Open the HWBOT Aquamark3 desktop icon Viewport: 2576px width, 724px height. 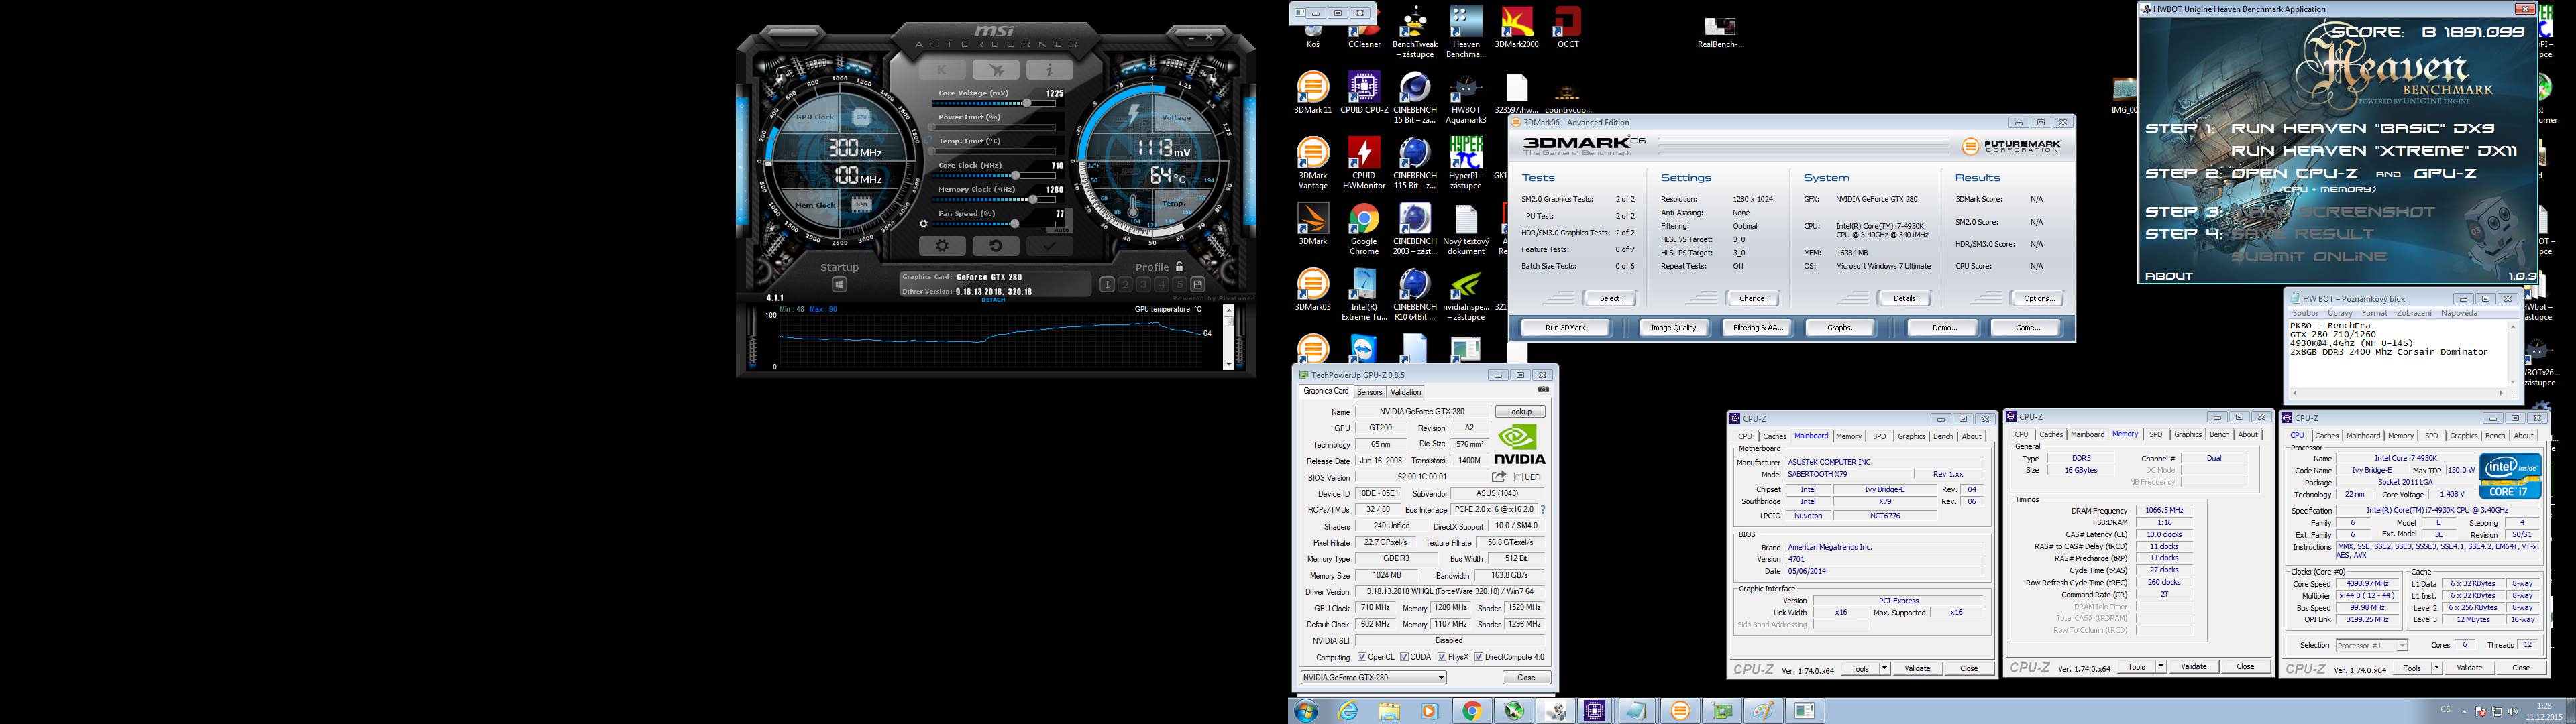pyautogui.click(x=1466, y=98)
